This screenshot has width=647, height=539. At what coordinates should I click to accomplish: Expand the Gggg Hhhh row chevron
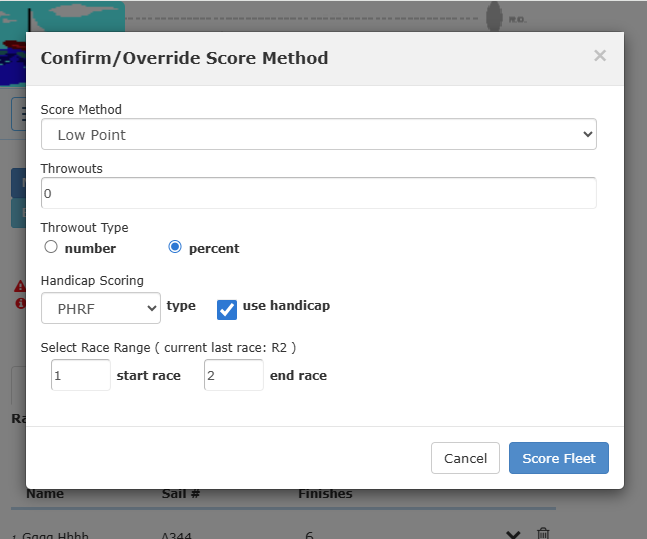pos(513,534)
